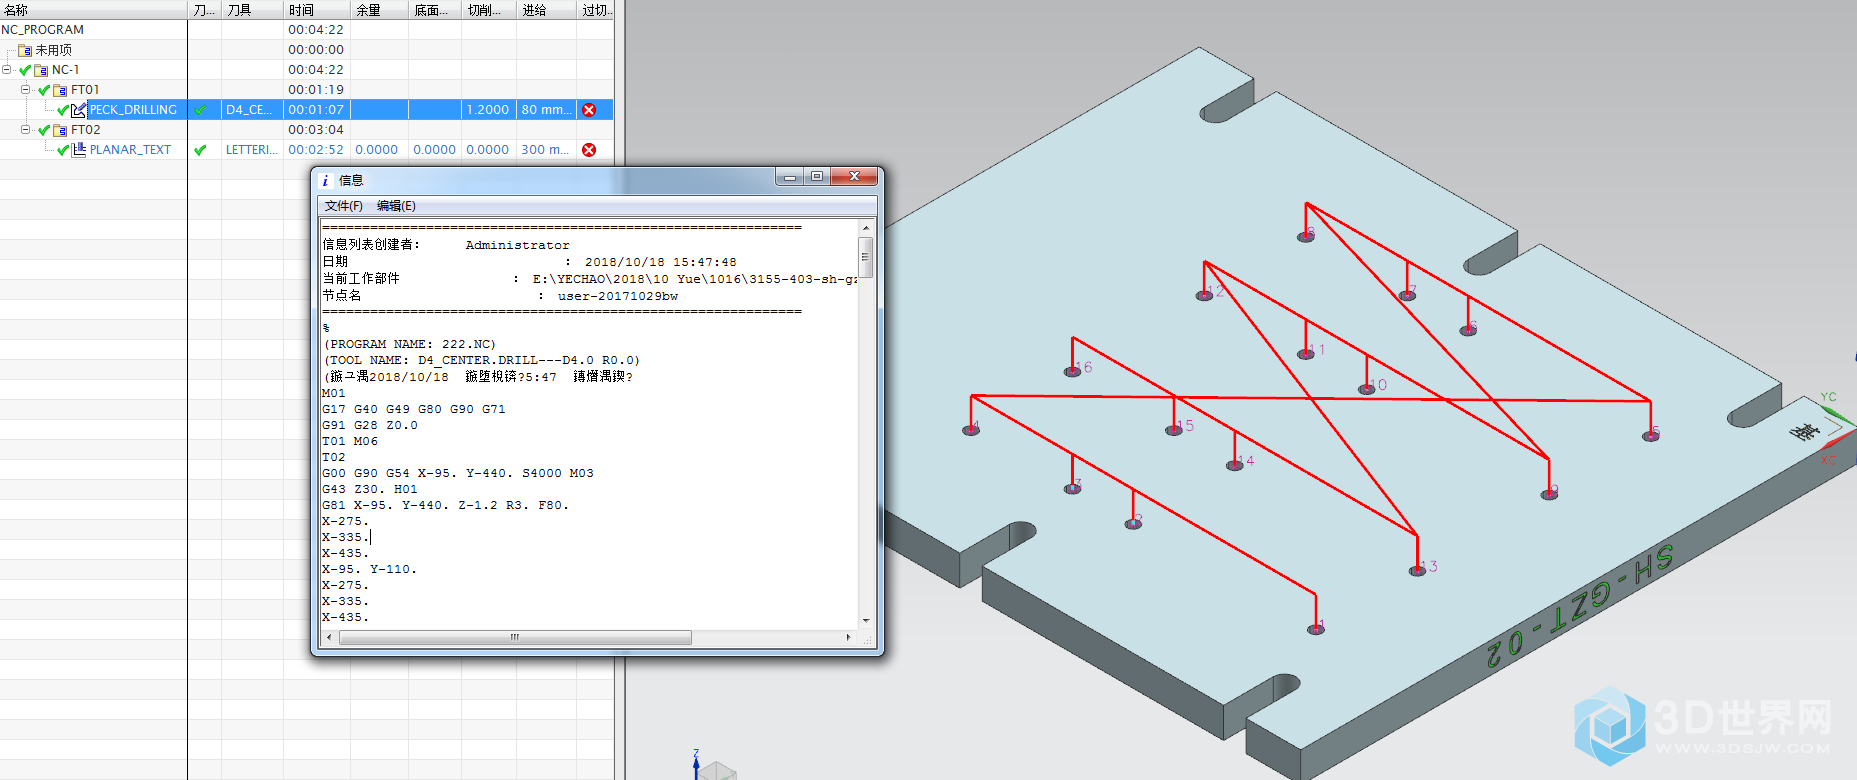
Task: Click the 1.2000 cut depth cell
Action: click(488, 110)
